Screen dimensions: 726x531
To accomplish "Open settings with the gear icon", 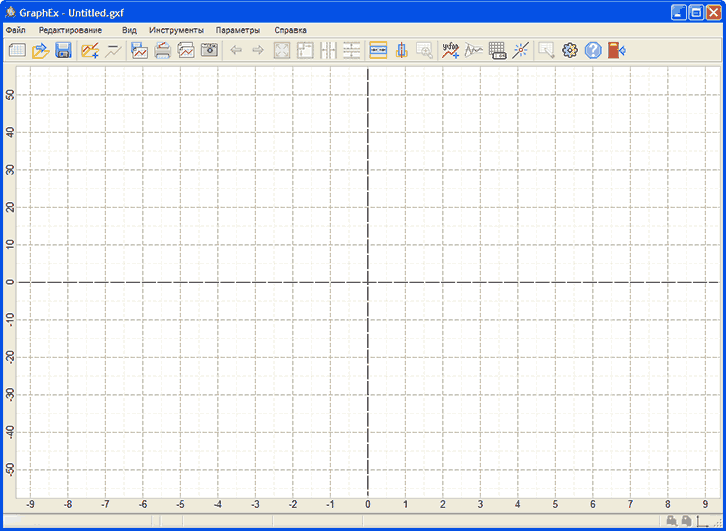I will click(x=570, y=50).
